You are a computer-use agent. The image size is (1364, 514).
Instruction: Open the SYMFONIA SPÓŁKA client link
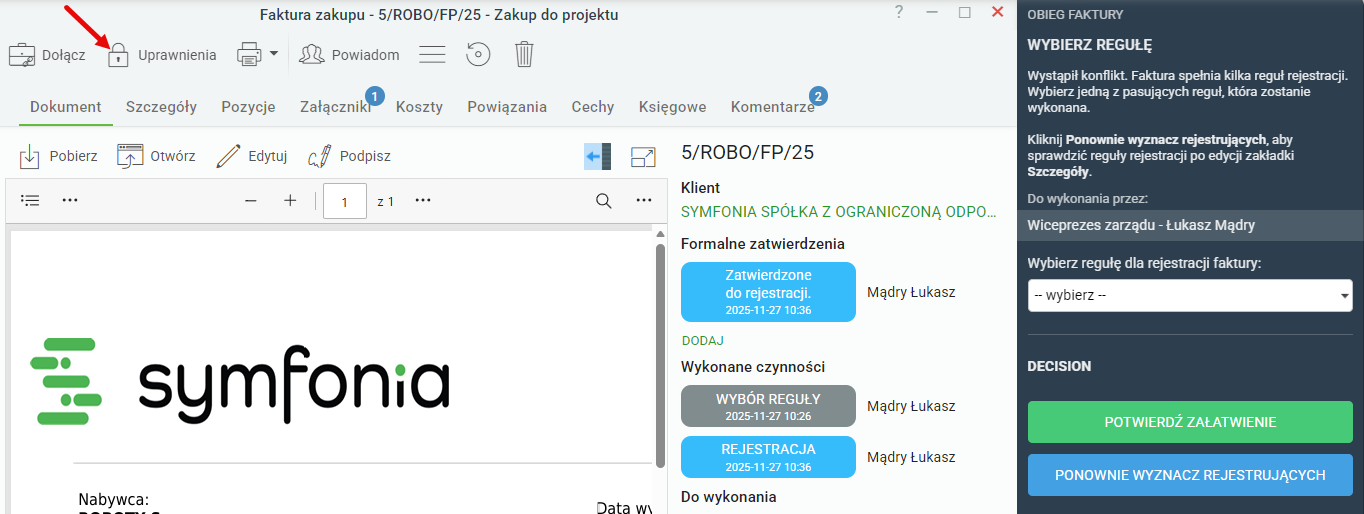(839, 211)
